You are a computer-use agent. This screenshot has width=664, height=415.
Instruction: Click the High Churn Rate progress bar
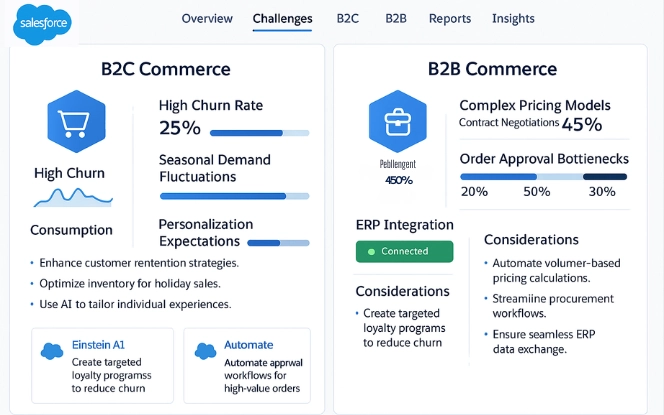click(259, 132)
